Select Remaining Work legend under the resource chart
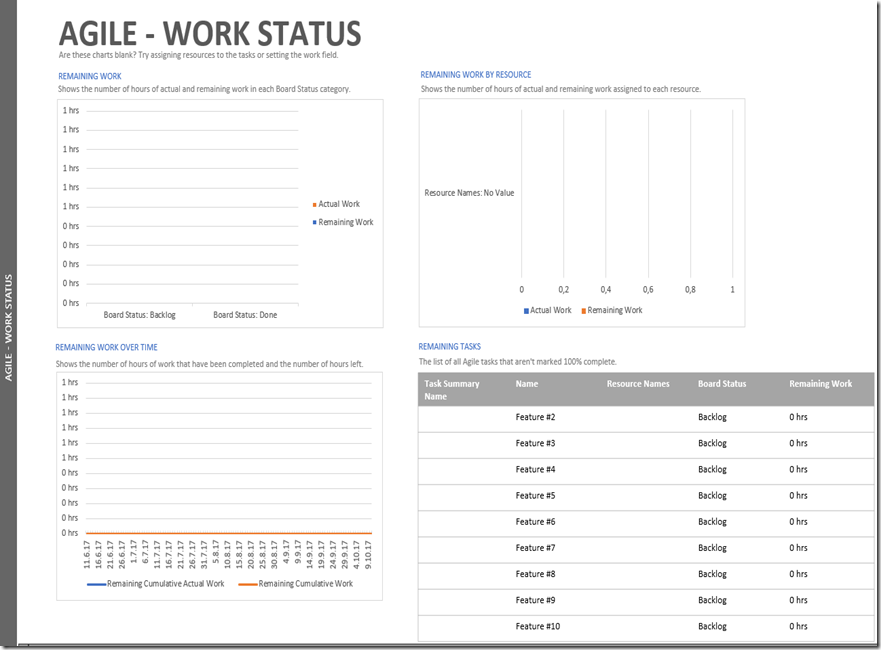The height and width of the screenshot is (650, 881). 614,310
